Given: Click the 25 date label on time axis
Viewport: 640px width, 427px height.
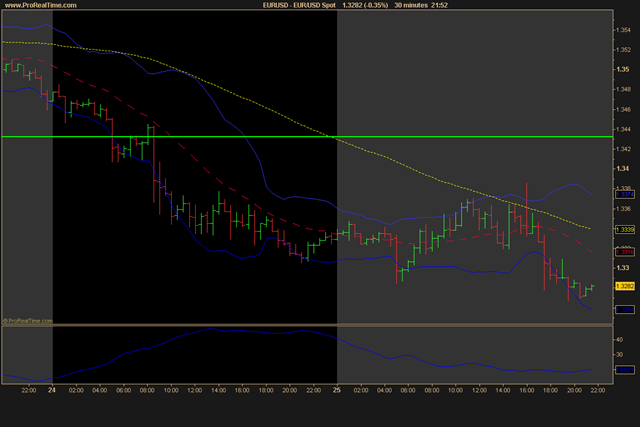Looking at the screenshot, I should pyautogui.click(x=337, y=390).
